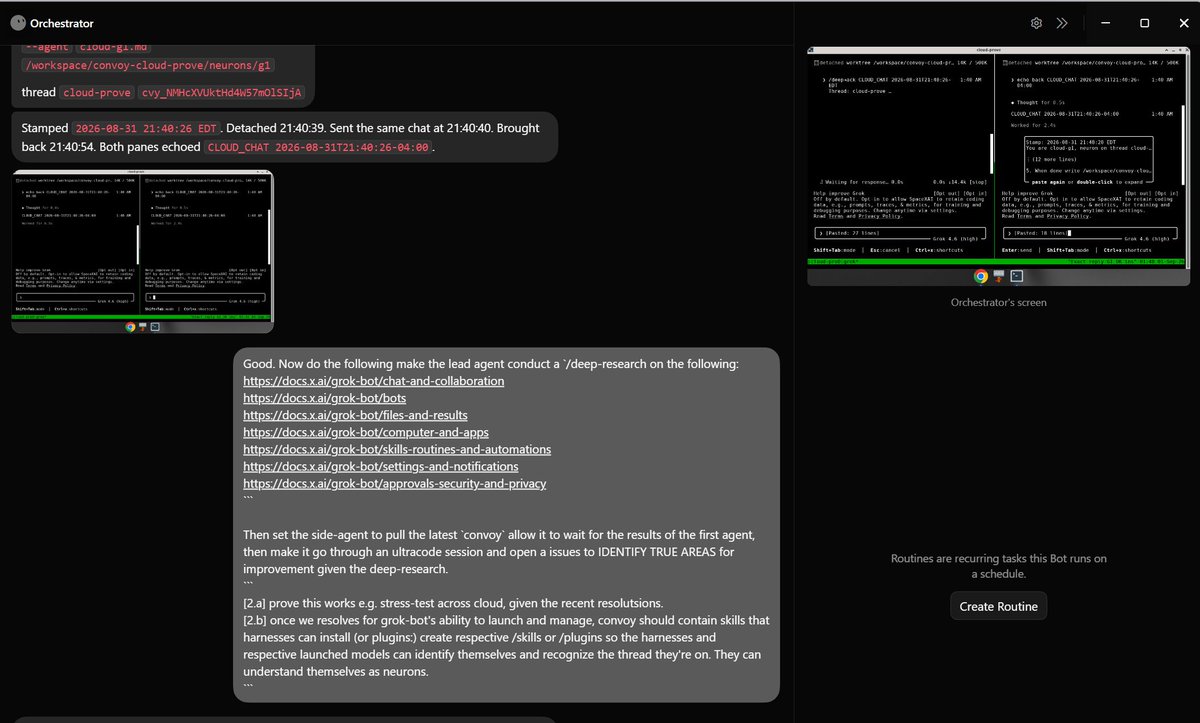Viewport: 1200px width, 723px height.
Task: Click the 'Orchestrator's screen' caption
Action: point(998,302)
